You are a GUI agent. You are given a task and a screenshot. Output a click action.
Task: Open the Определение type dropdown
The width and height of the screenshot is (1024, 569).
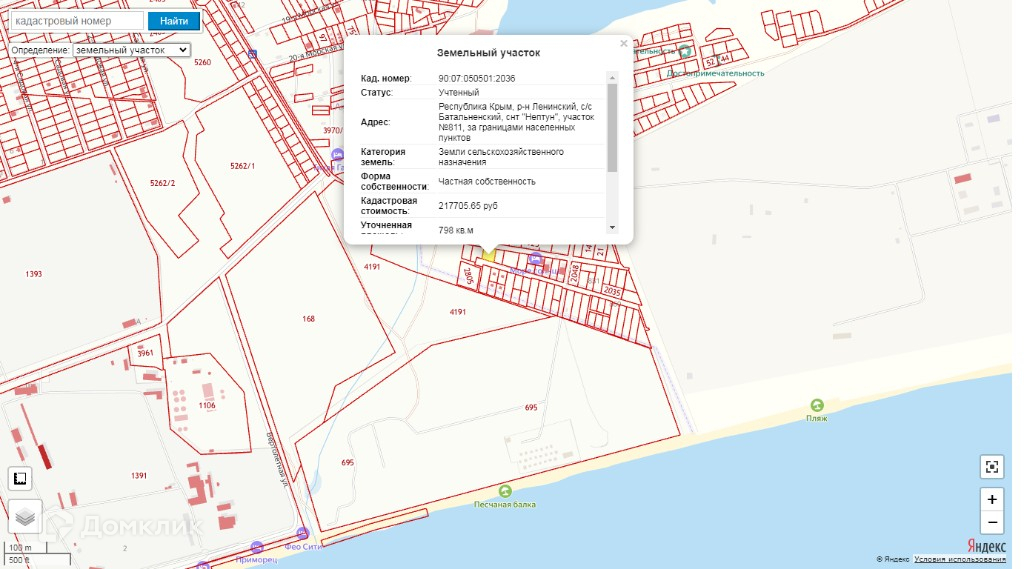(131, 50)
